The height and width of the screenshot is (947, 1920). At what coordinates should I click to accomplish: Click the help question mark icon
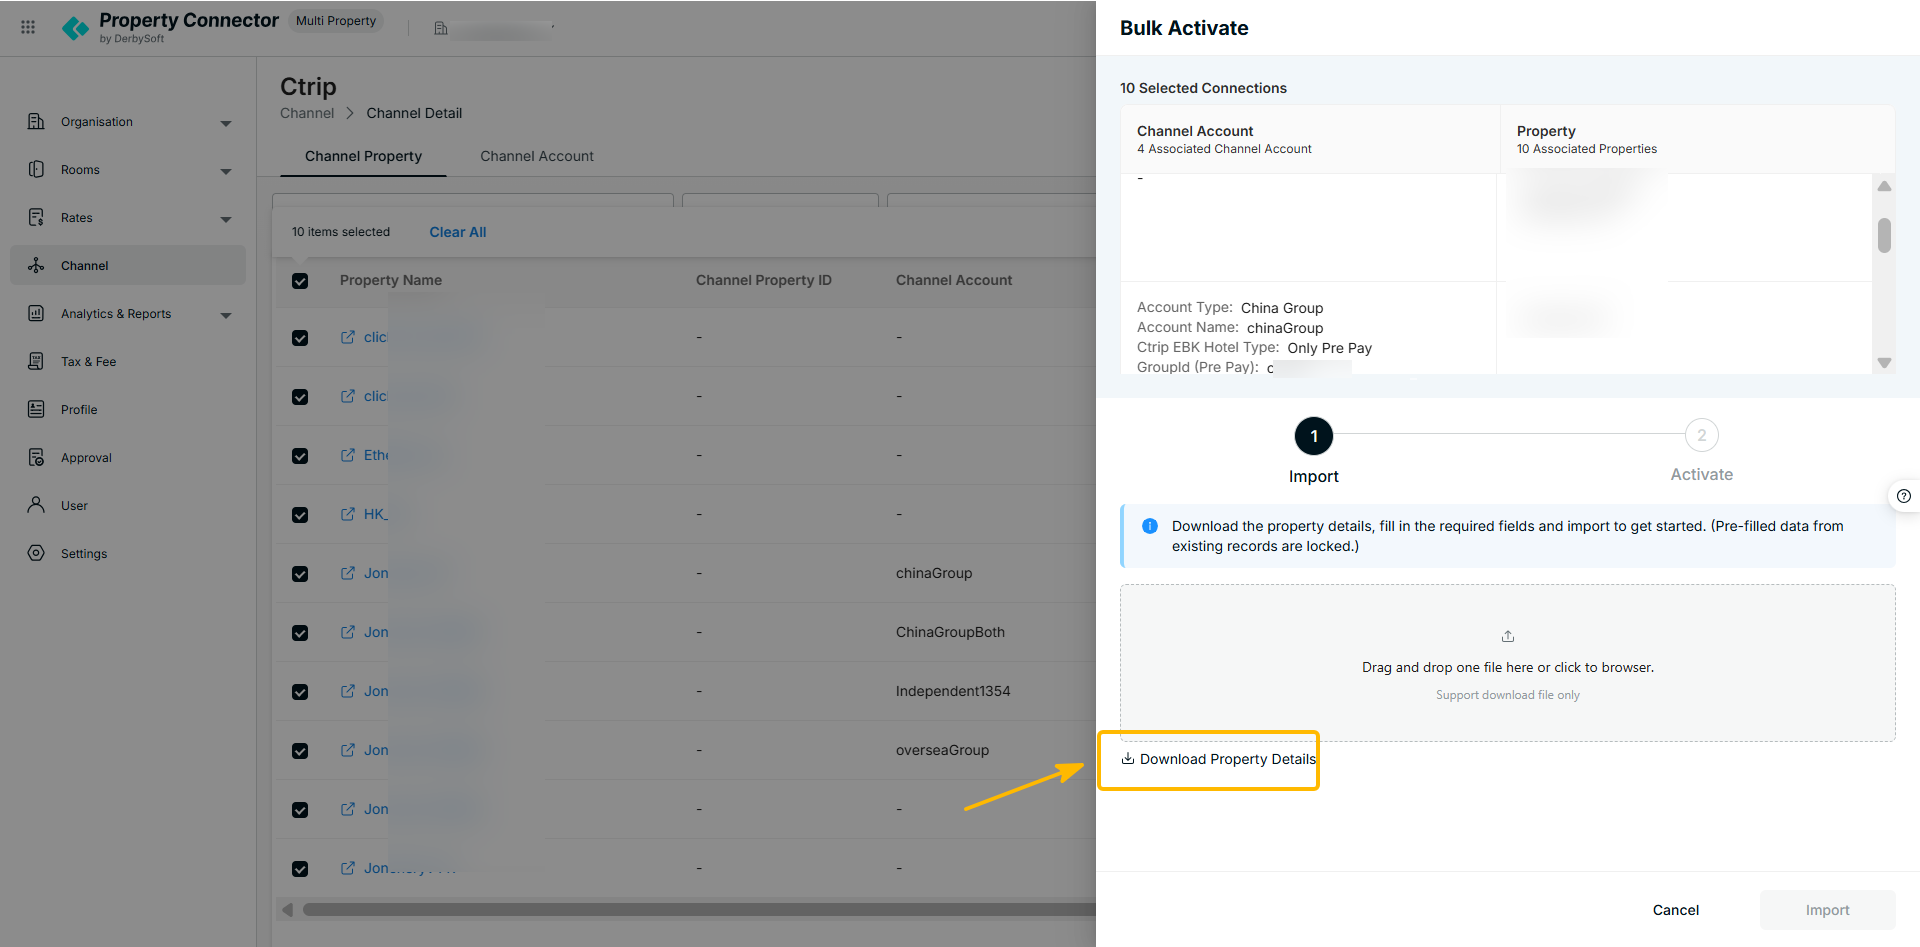tap(1904, 496)
